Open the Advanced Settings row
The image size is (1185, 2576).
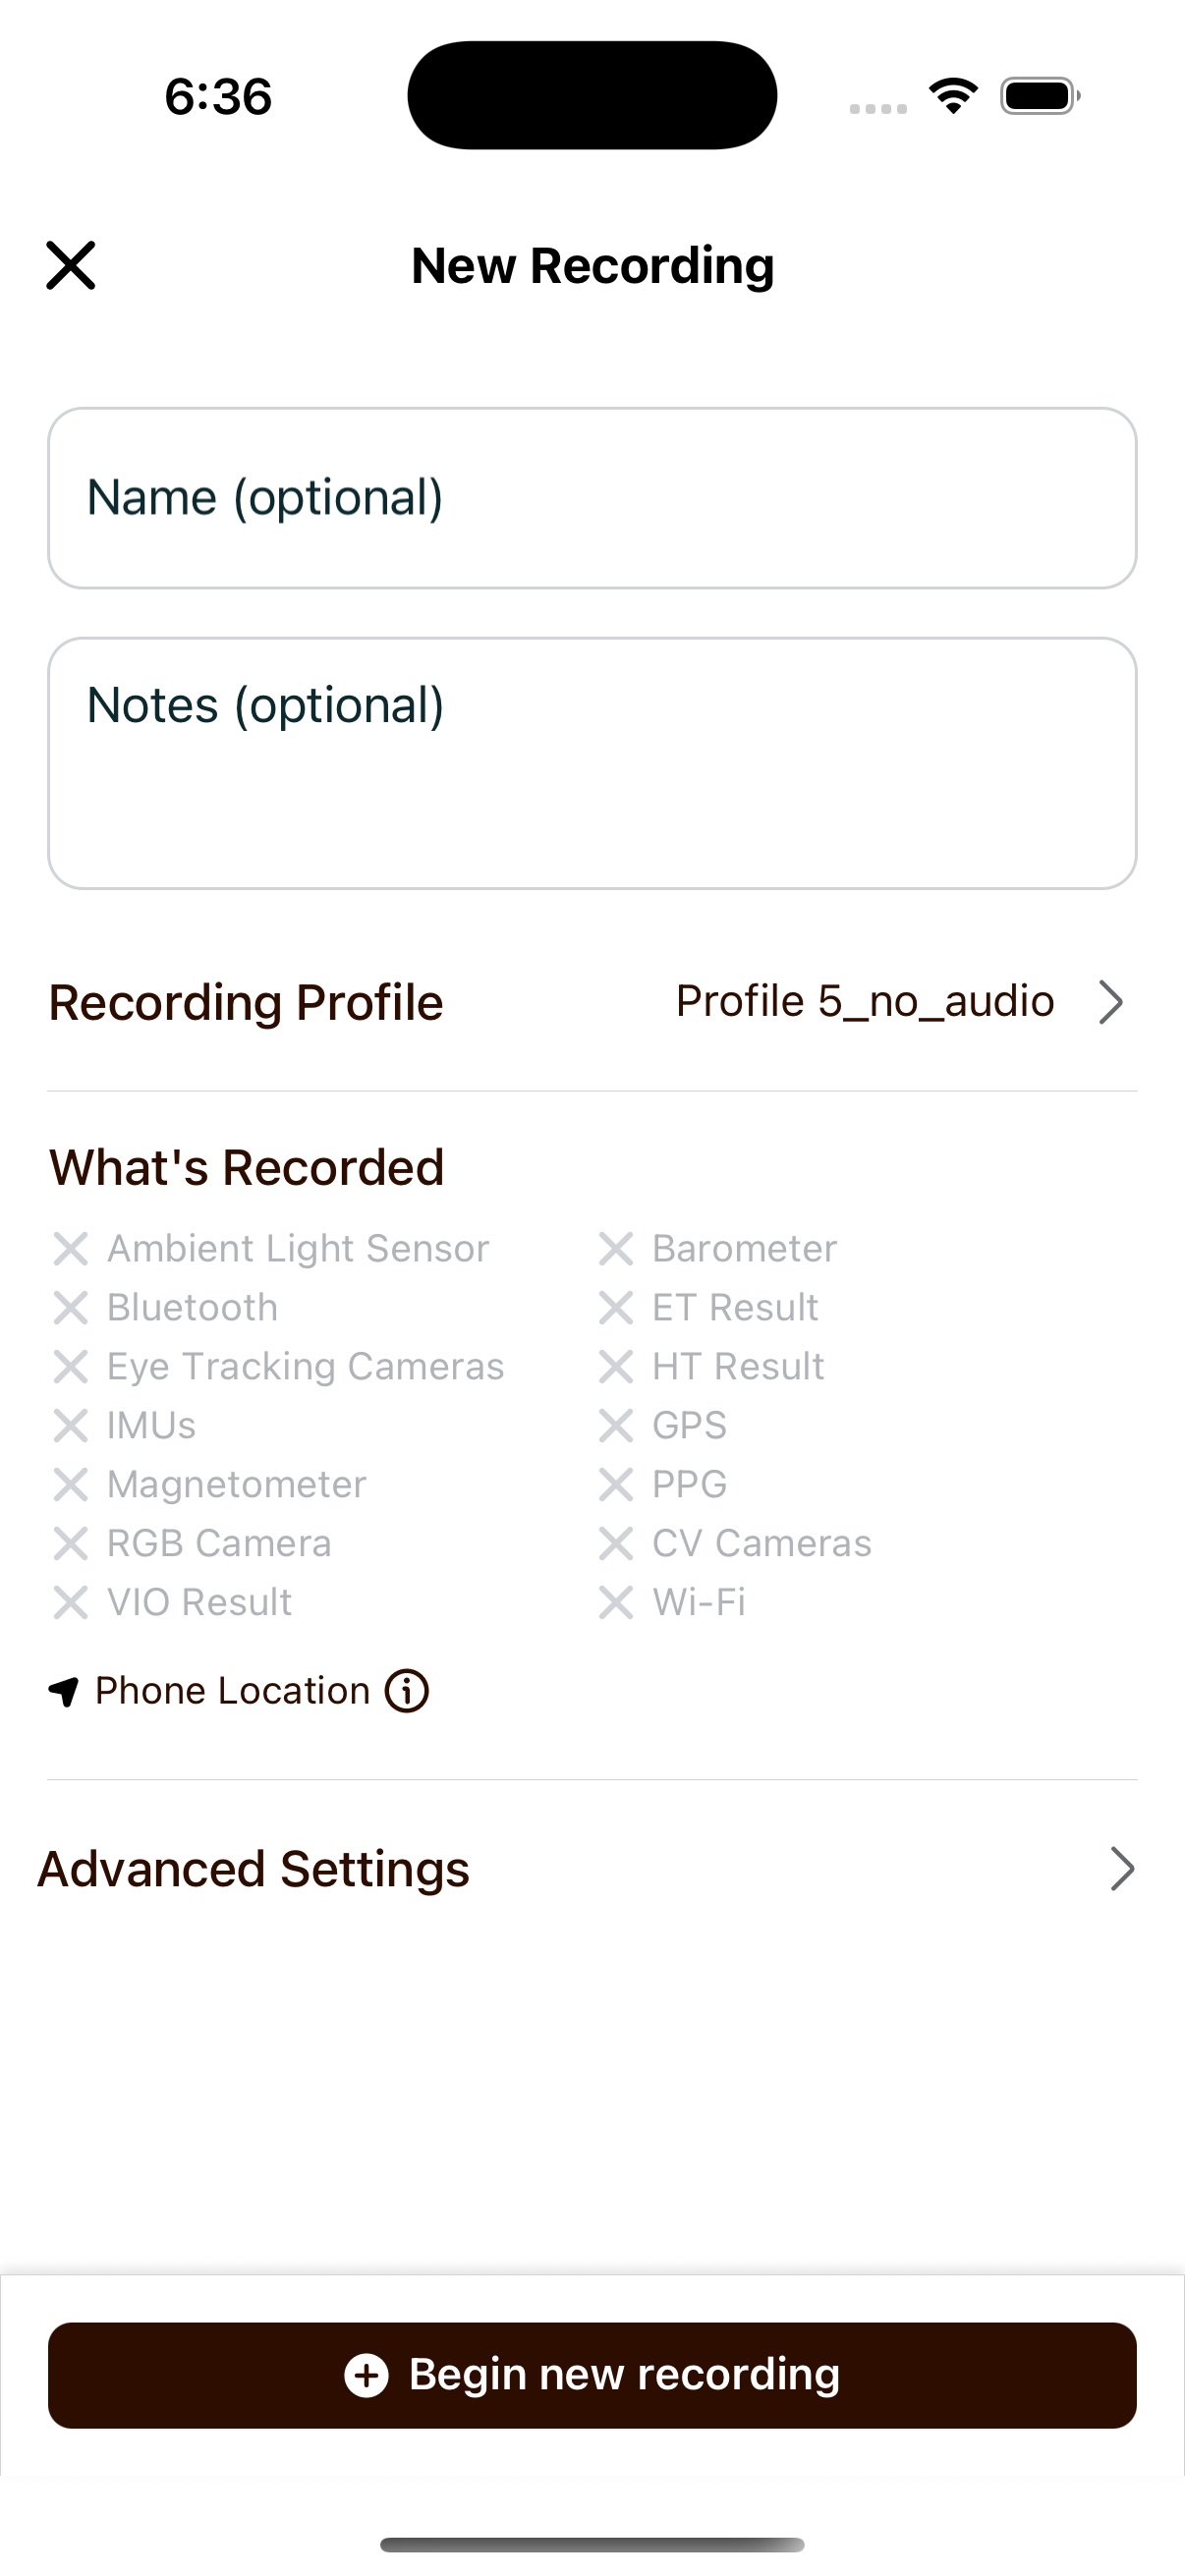point(254,1869)
